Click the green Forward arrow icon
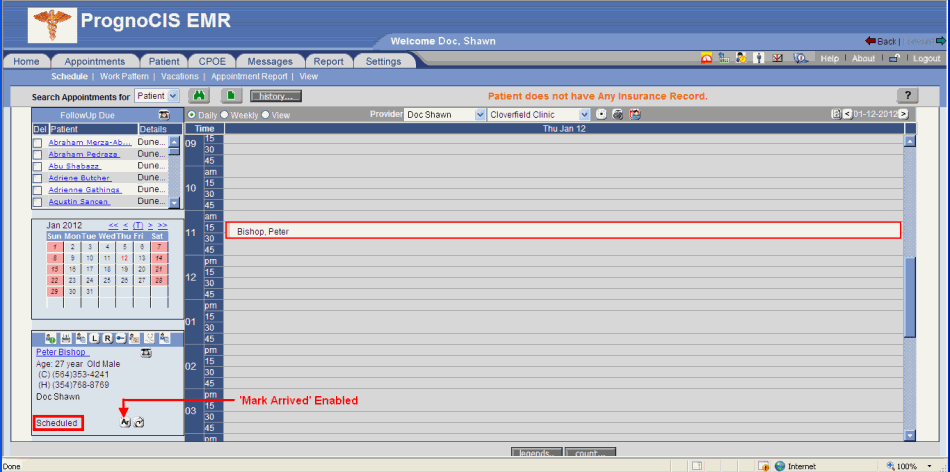Screen dimensions: 950x472 [x=941, y=41]
